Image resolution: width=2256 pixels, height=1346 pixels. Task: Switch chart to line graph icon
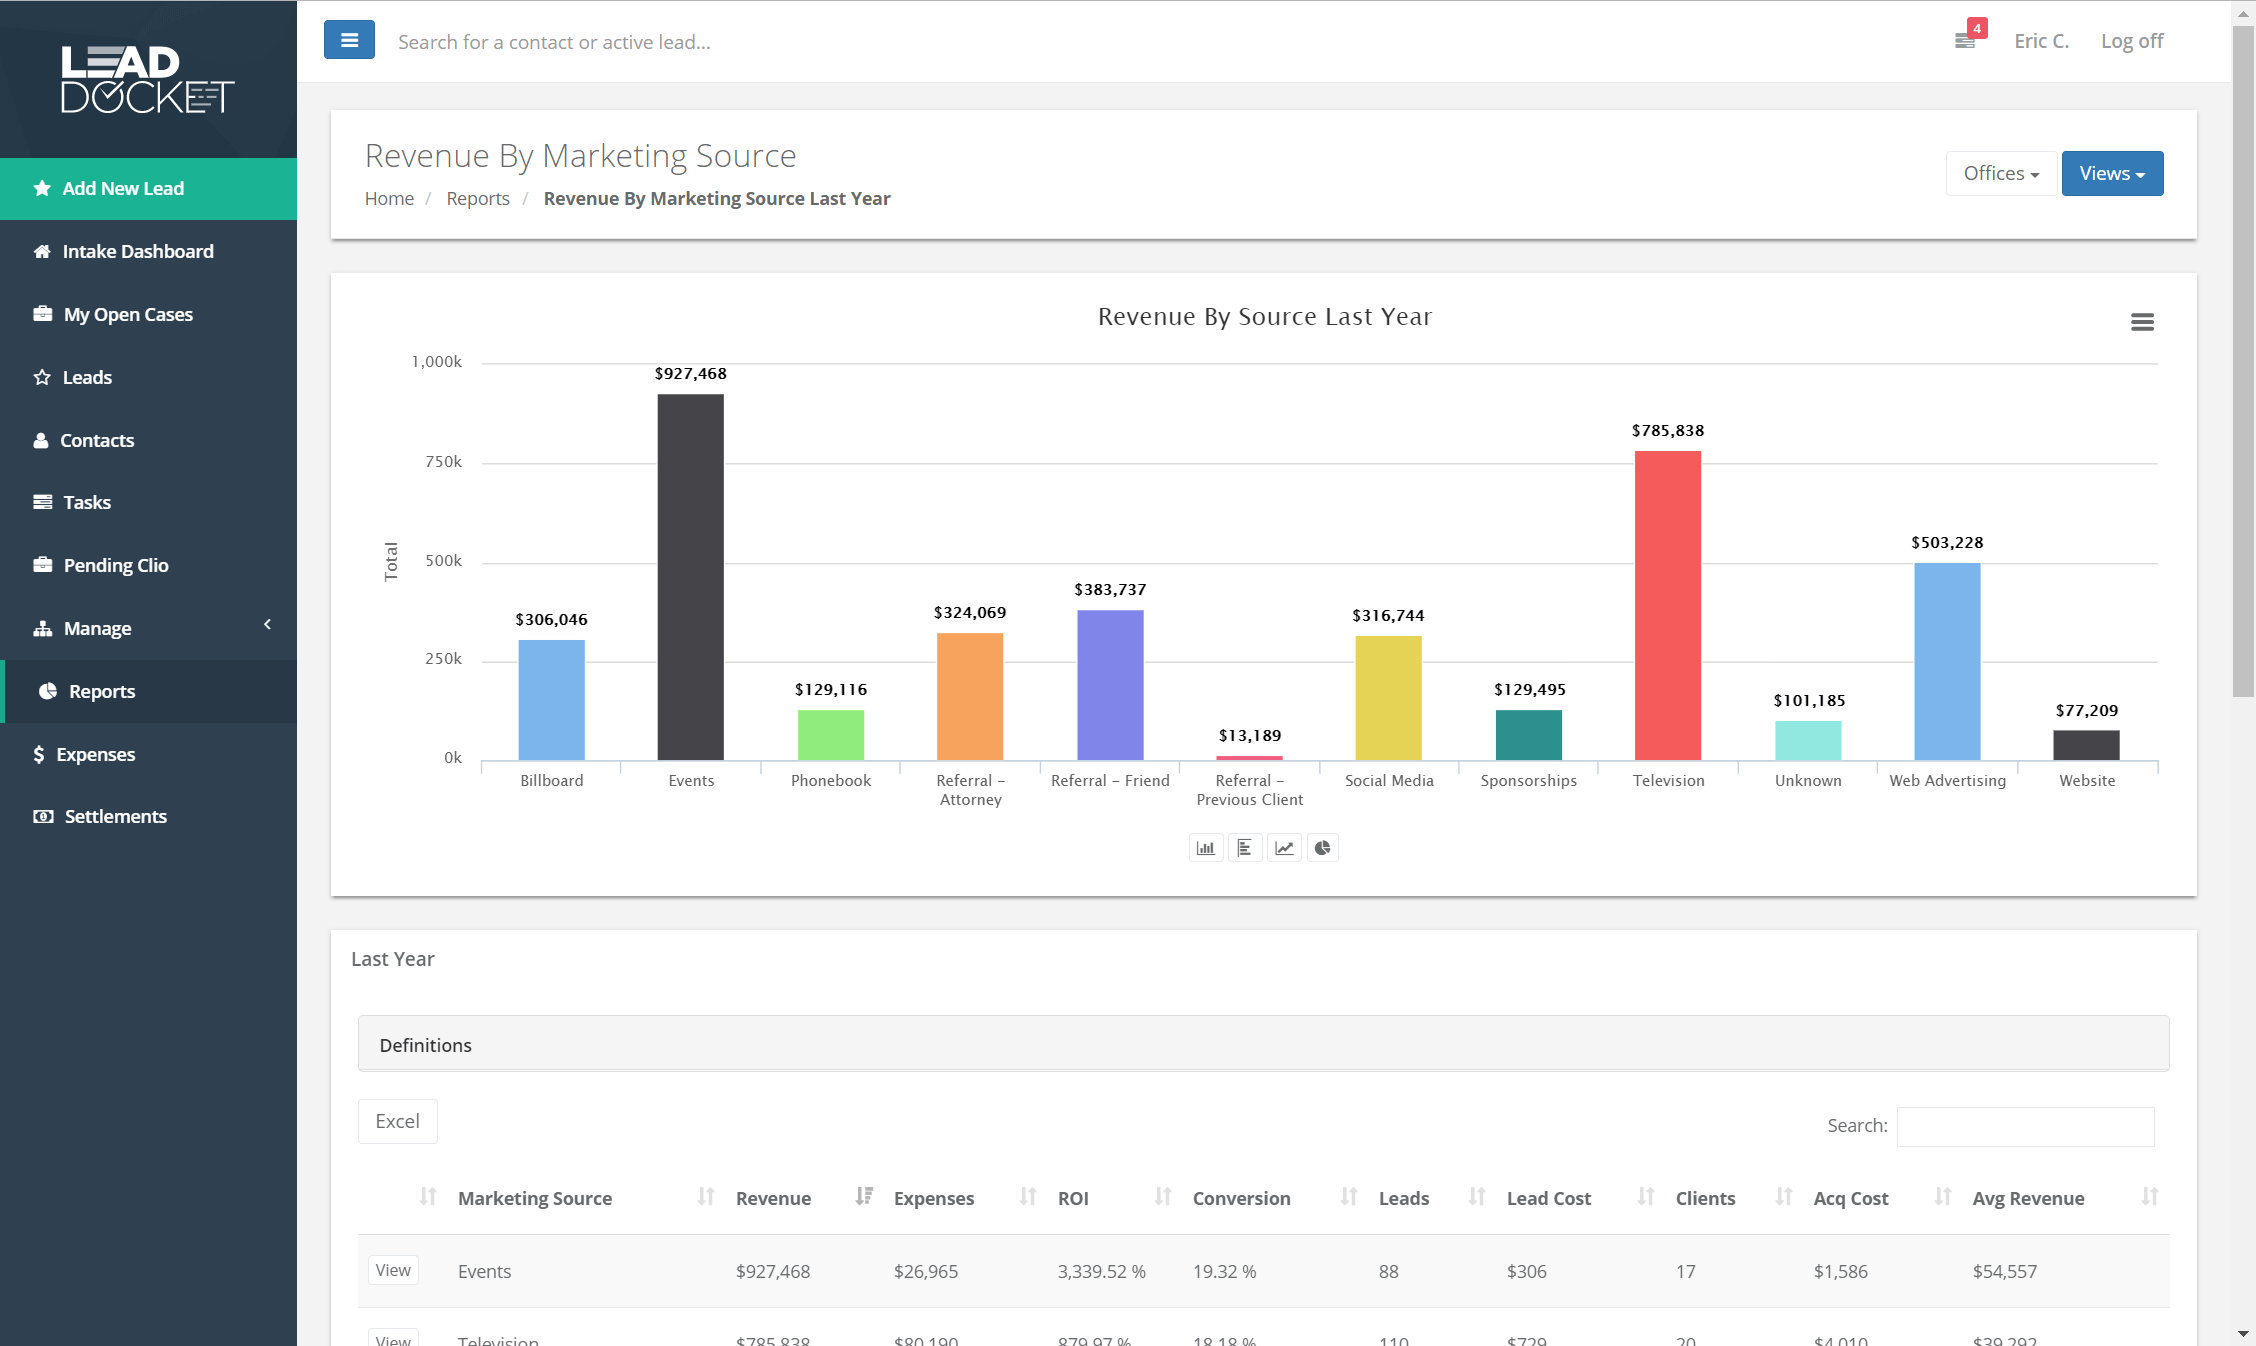[x=1284, y=848]
